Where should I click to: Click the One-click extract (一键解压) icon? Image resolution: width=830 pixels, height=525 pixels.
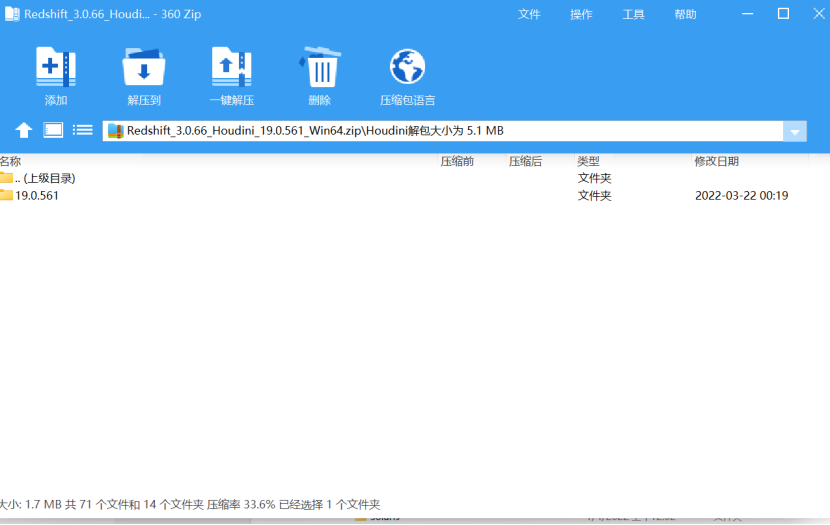click(x=231, y=67)
